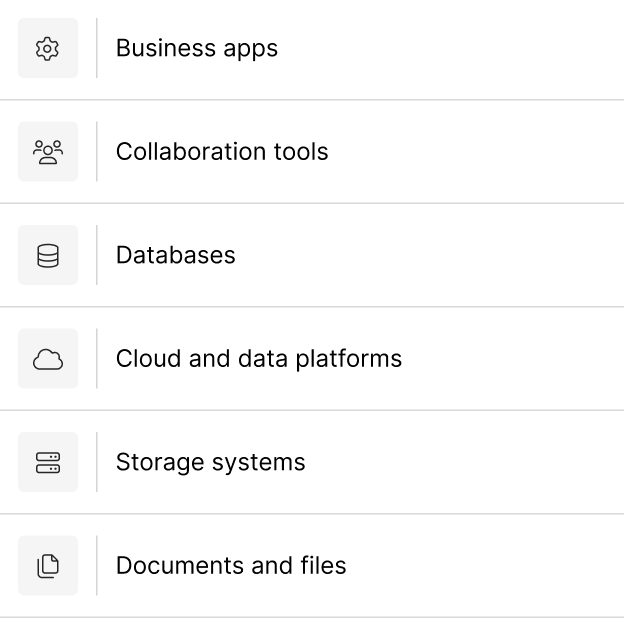Click the gear icon beside Business apps
The image size is (624, 618).
(x=48, y=48)
